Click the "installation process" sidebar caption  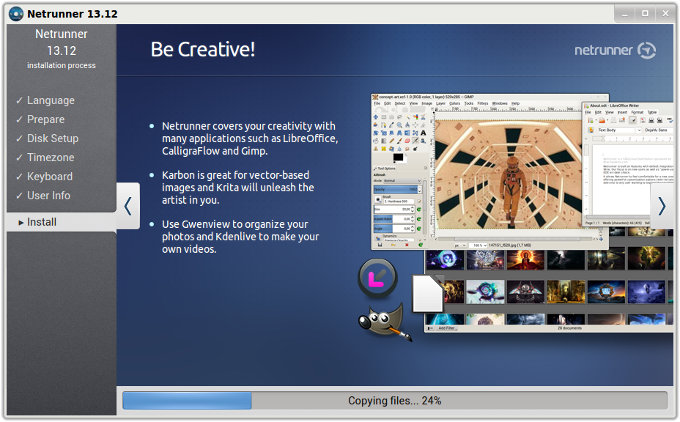[x=61, y=65]
